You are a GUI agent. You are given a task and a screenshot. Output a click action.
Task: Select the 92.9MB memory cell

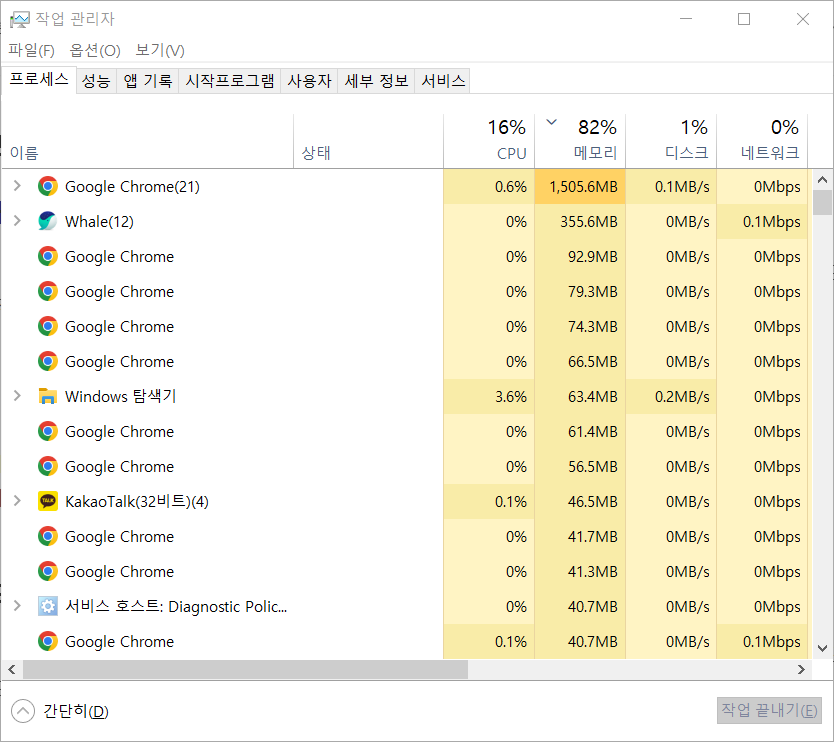(x=580, y=256)
